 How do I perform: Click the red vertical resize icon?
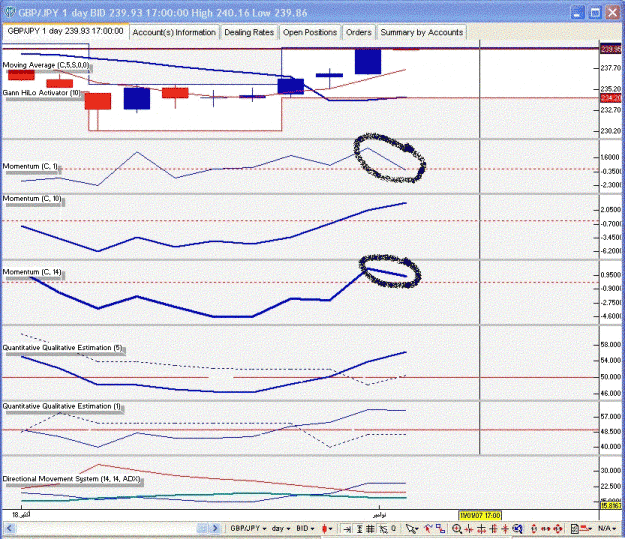[x=534, y=529]
